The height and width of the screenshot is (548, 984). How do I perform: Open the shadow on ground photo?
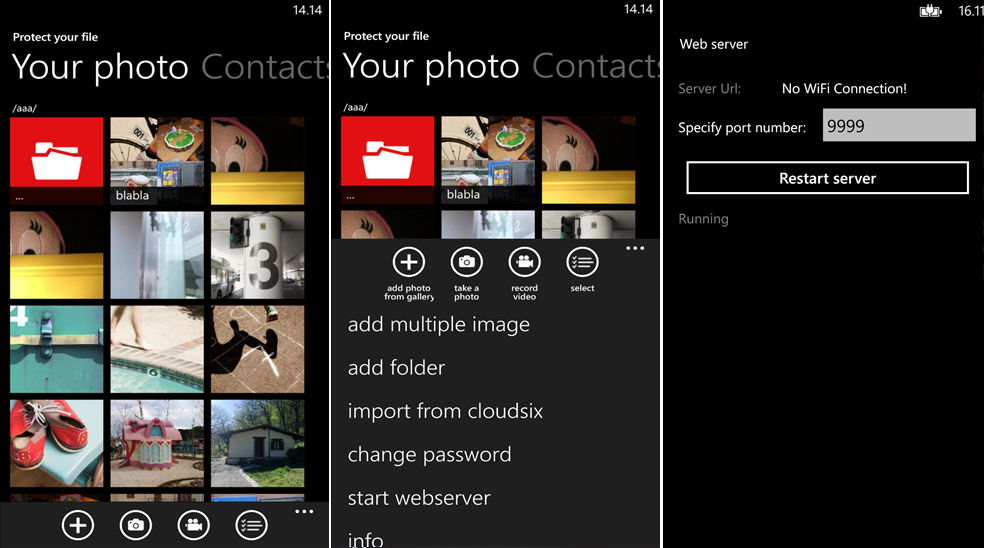257,349
